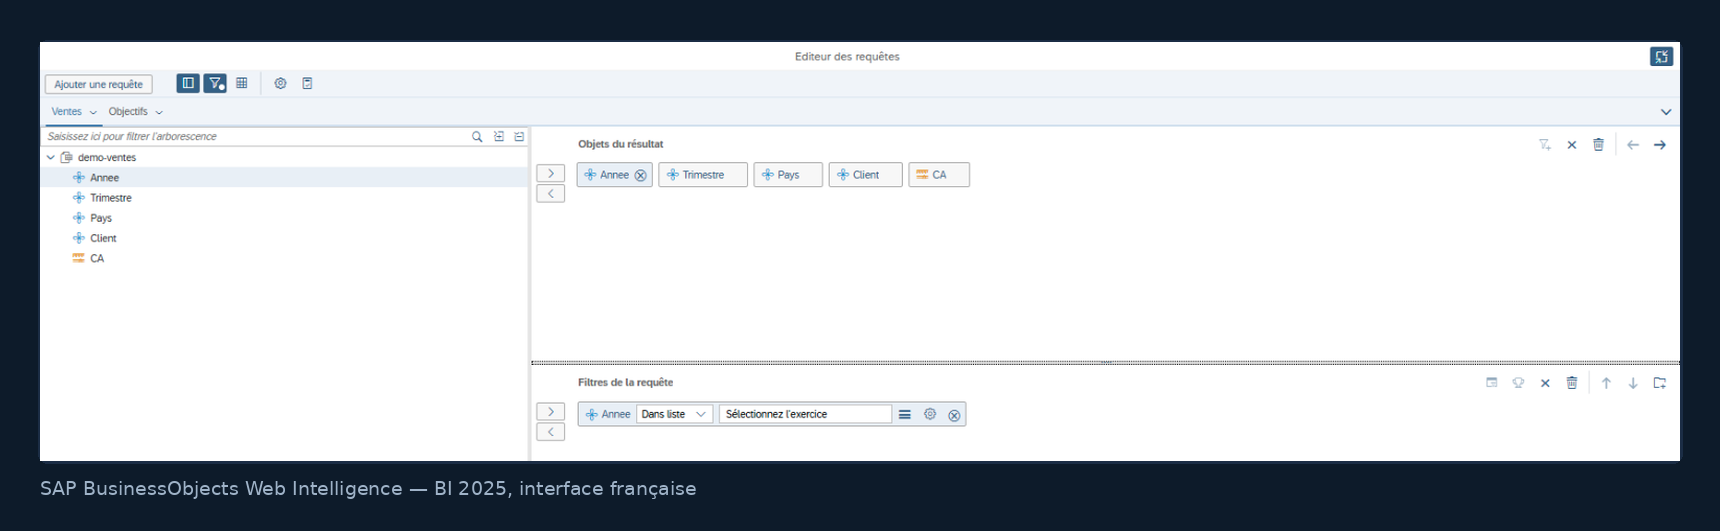Toggle the universe outline panel icon
Screen dimensions: 1720x531
click(x=188, y=83)
